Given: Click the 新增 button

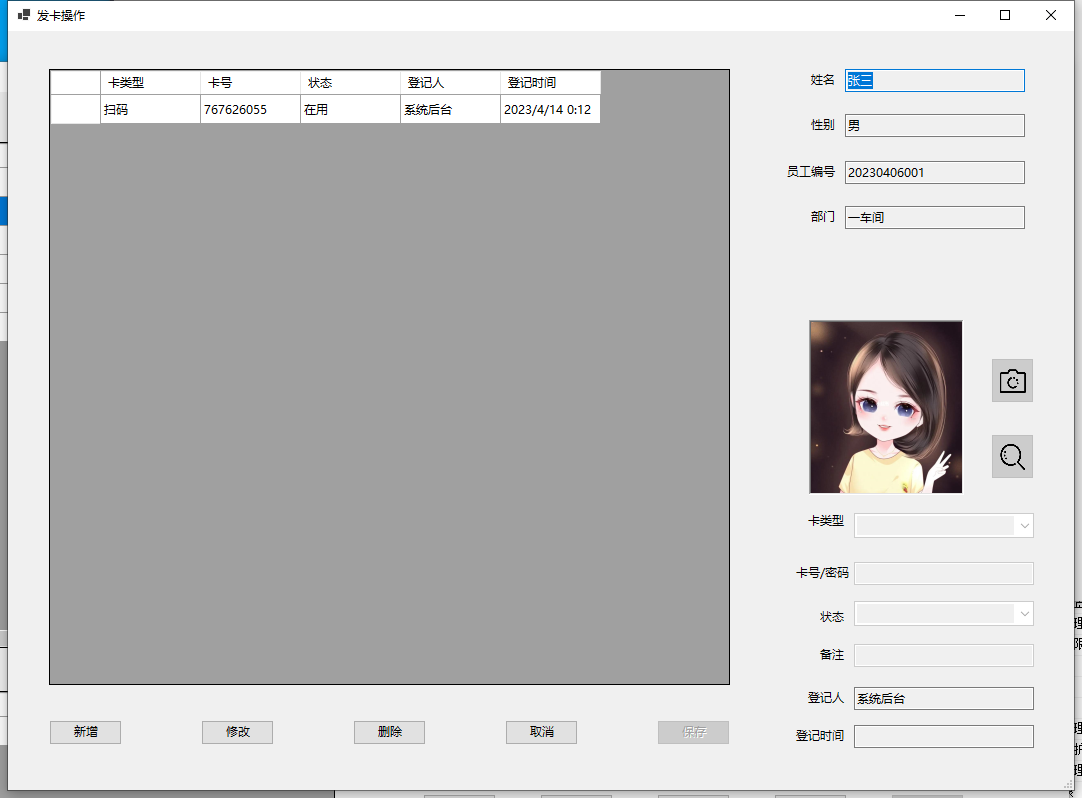Looking at the screenshot, I should pos(86,732).
